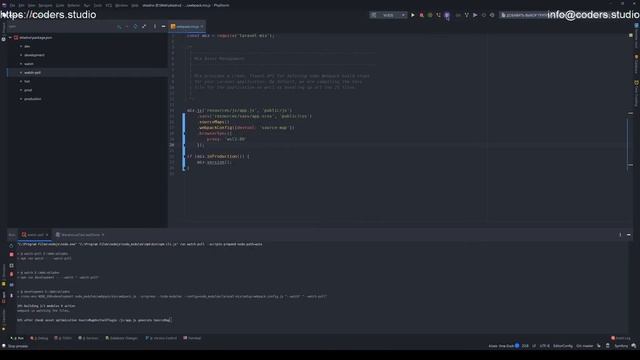
Task: Click the EditorConfig status bar entry
Action: (563, 346)
